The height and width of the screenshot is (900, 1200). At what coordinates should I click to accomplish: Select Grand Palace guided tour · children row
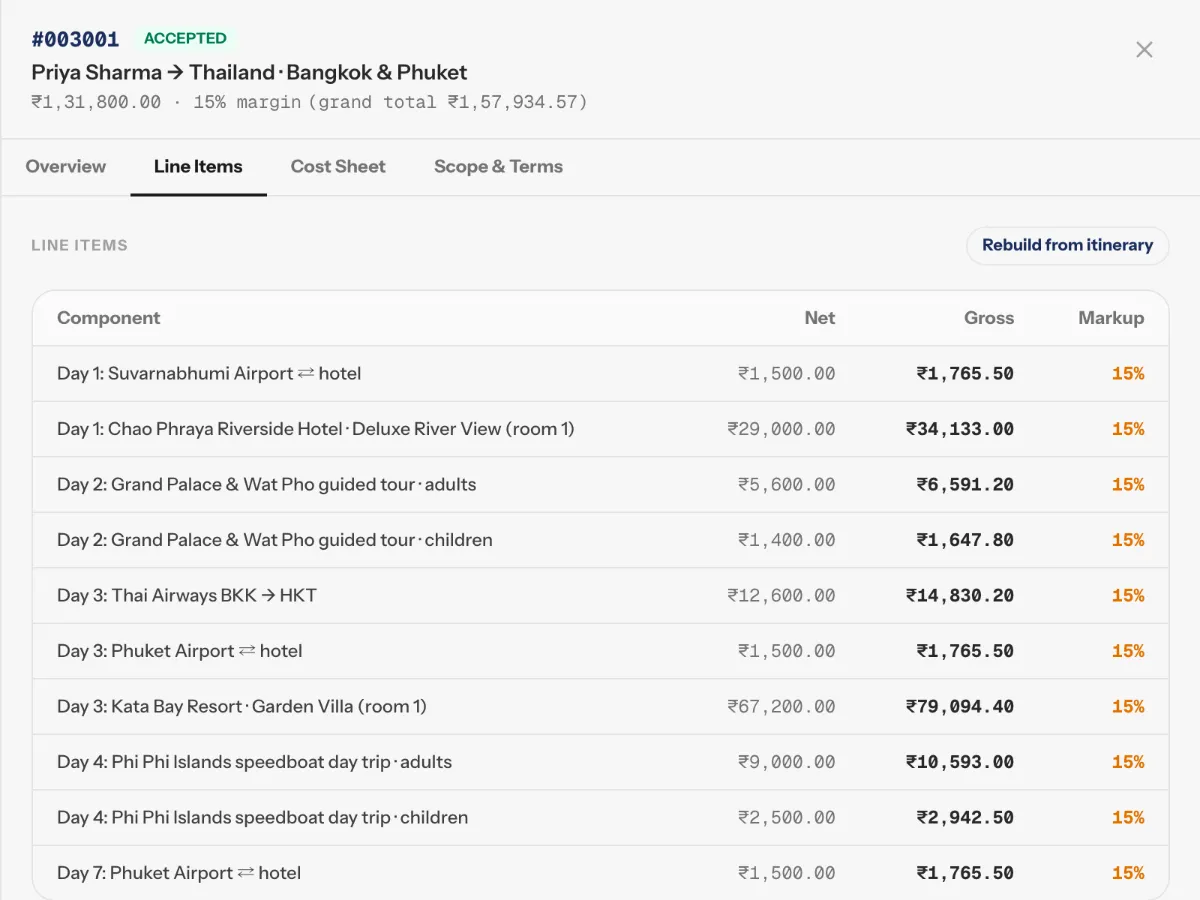click(600, 540)
